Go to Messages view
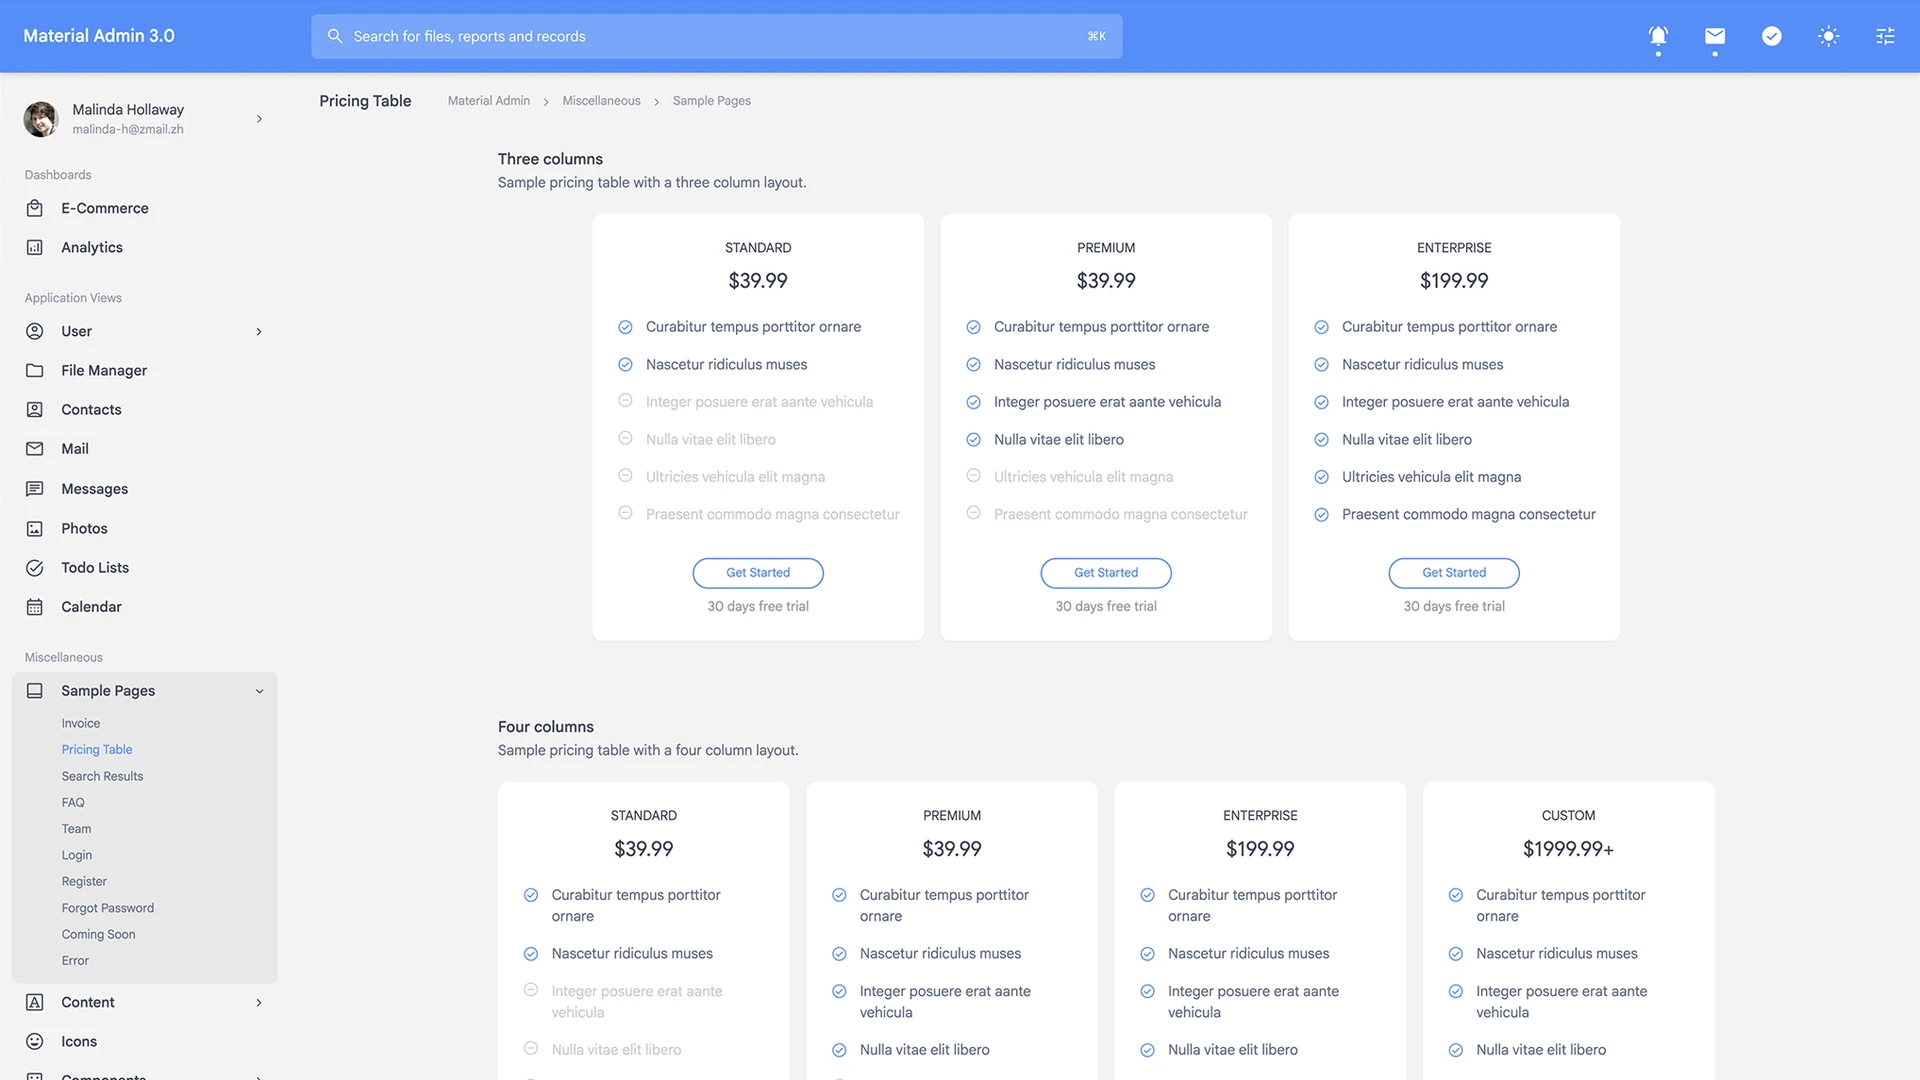 [95, 489]
